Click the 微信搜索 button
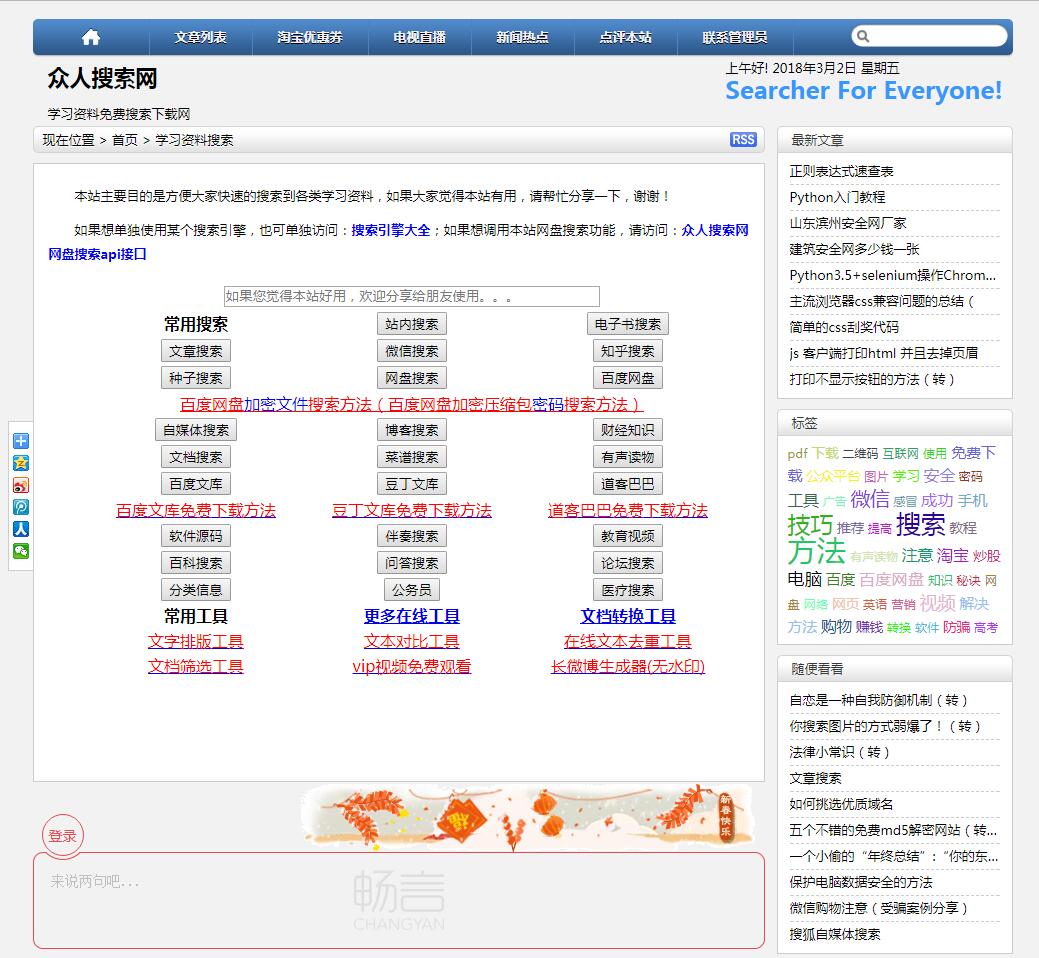 click(411, 351)
